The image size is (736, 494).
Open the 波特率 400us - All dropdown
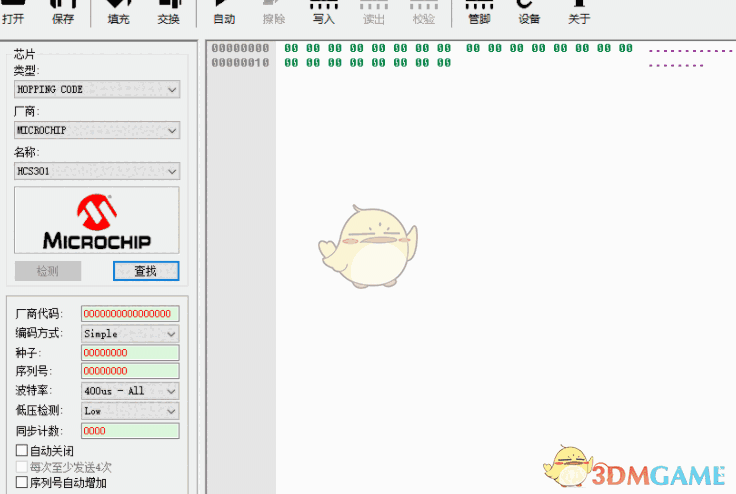130,391
